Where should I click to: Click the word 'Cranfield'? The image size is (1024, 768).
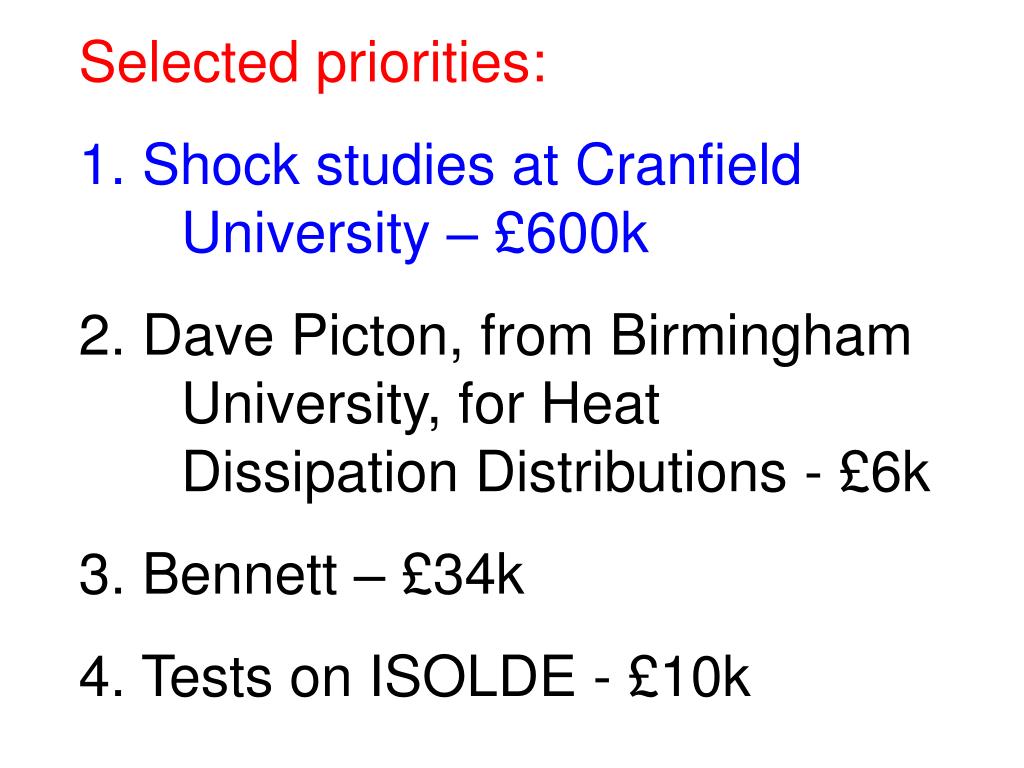(688, 165)
